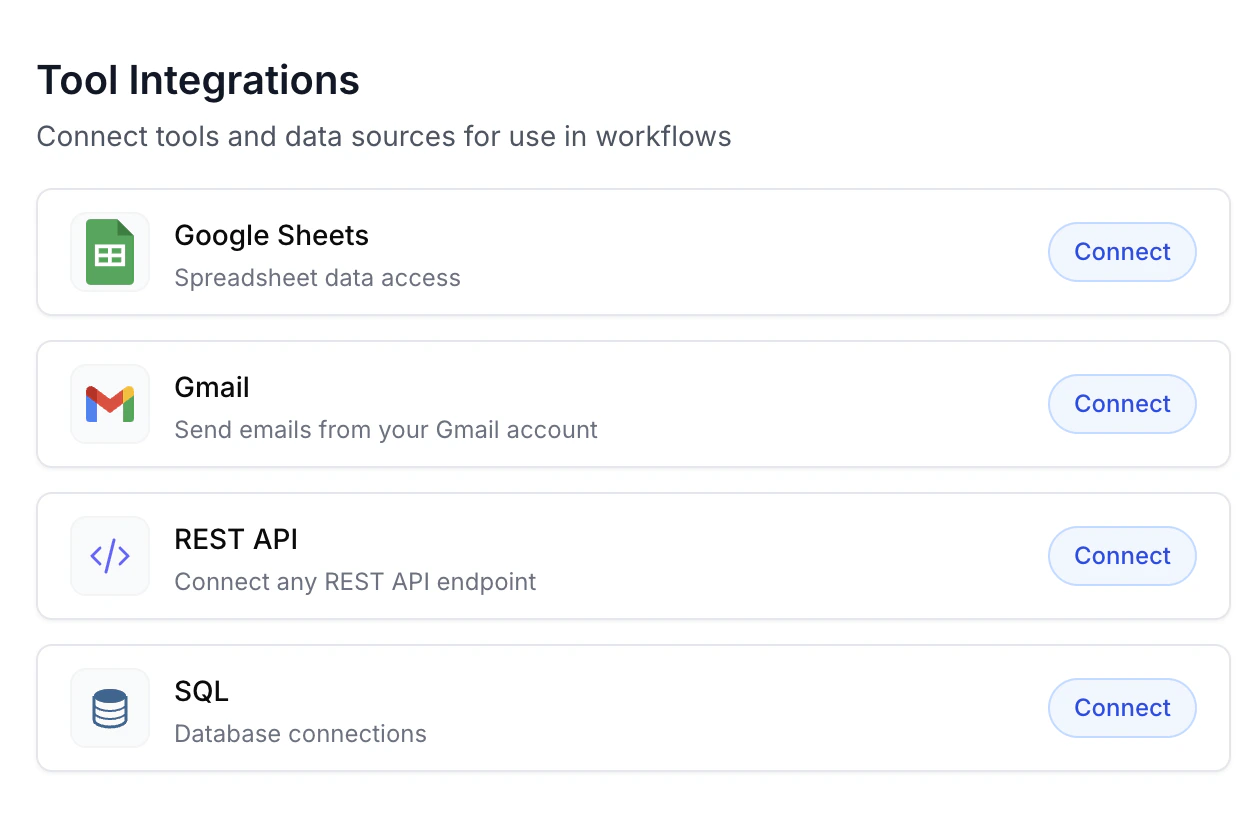Click the Gmail title label
Screen dimensions: 1252x826
click(x=211, y=387)
